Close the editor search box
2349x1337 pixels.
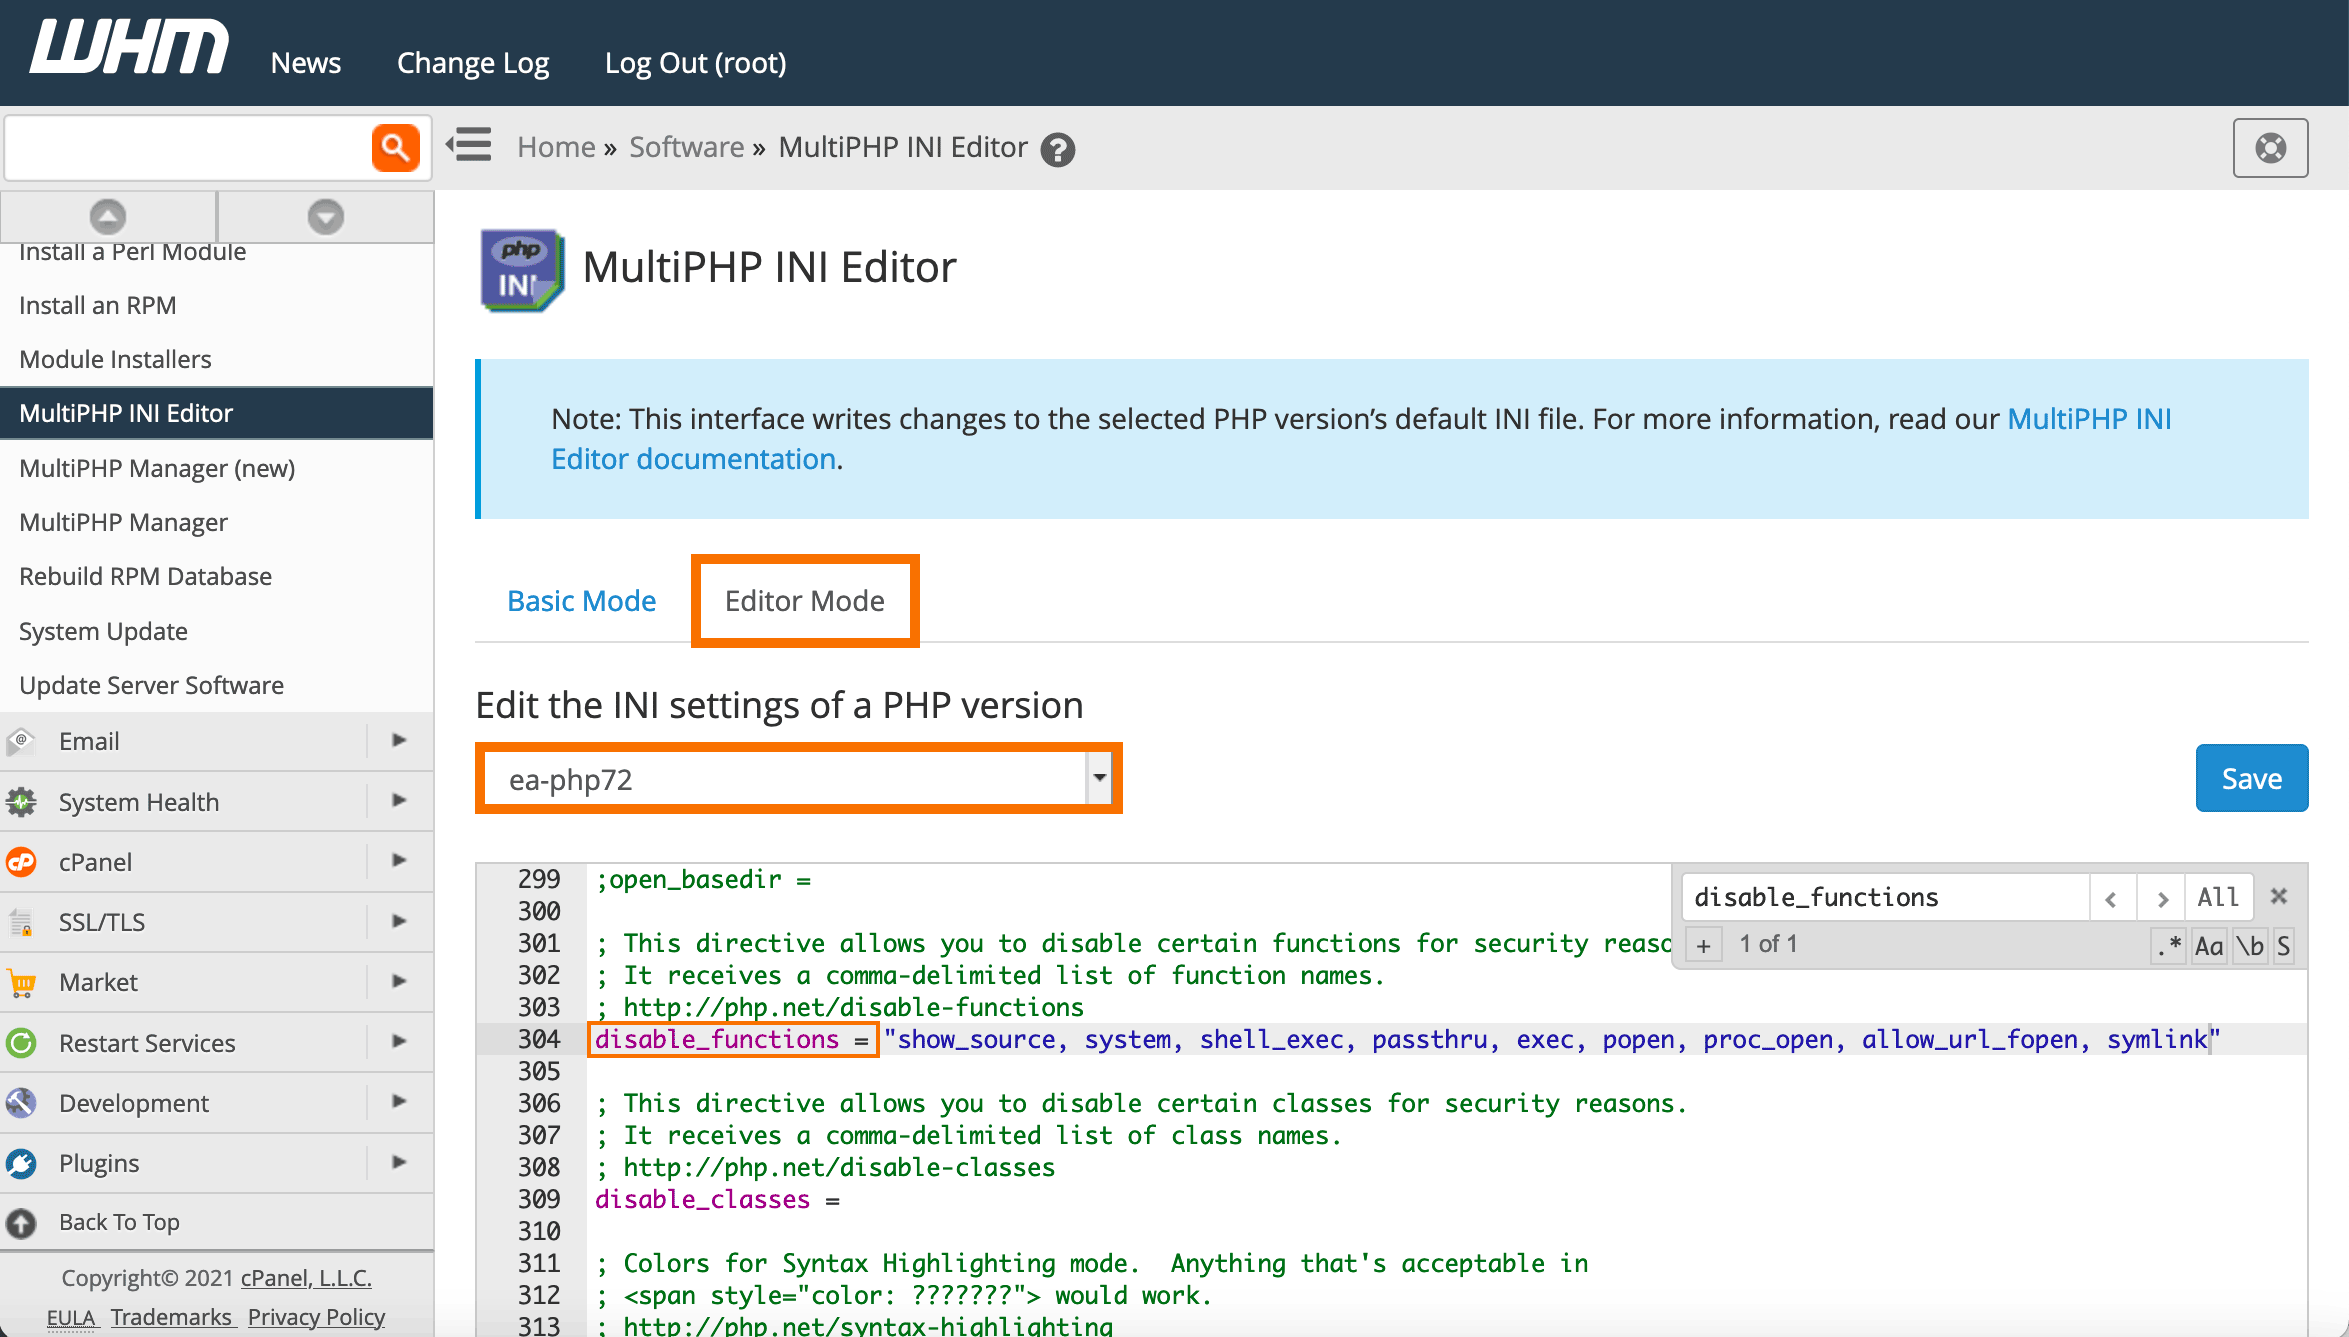[2279, 896]
